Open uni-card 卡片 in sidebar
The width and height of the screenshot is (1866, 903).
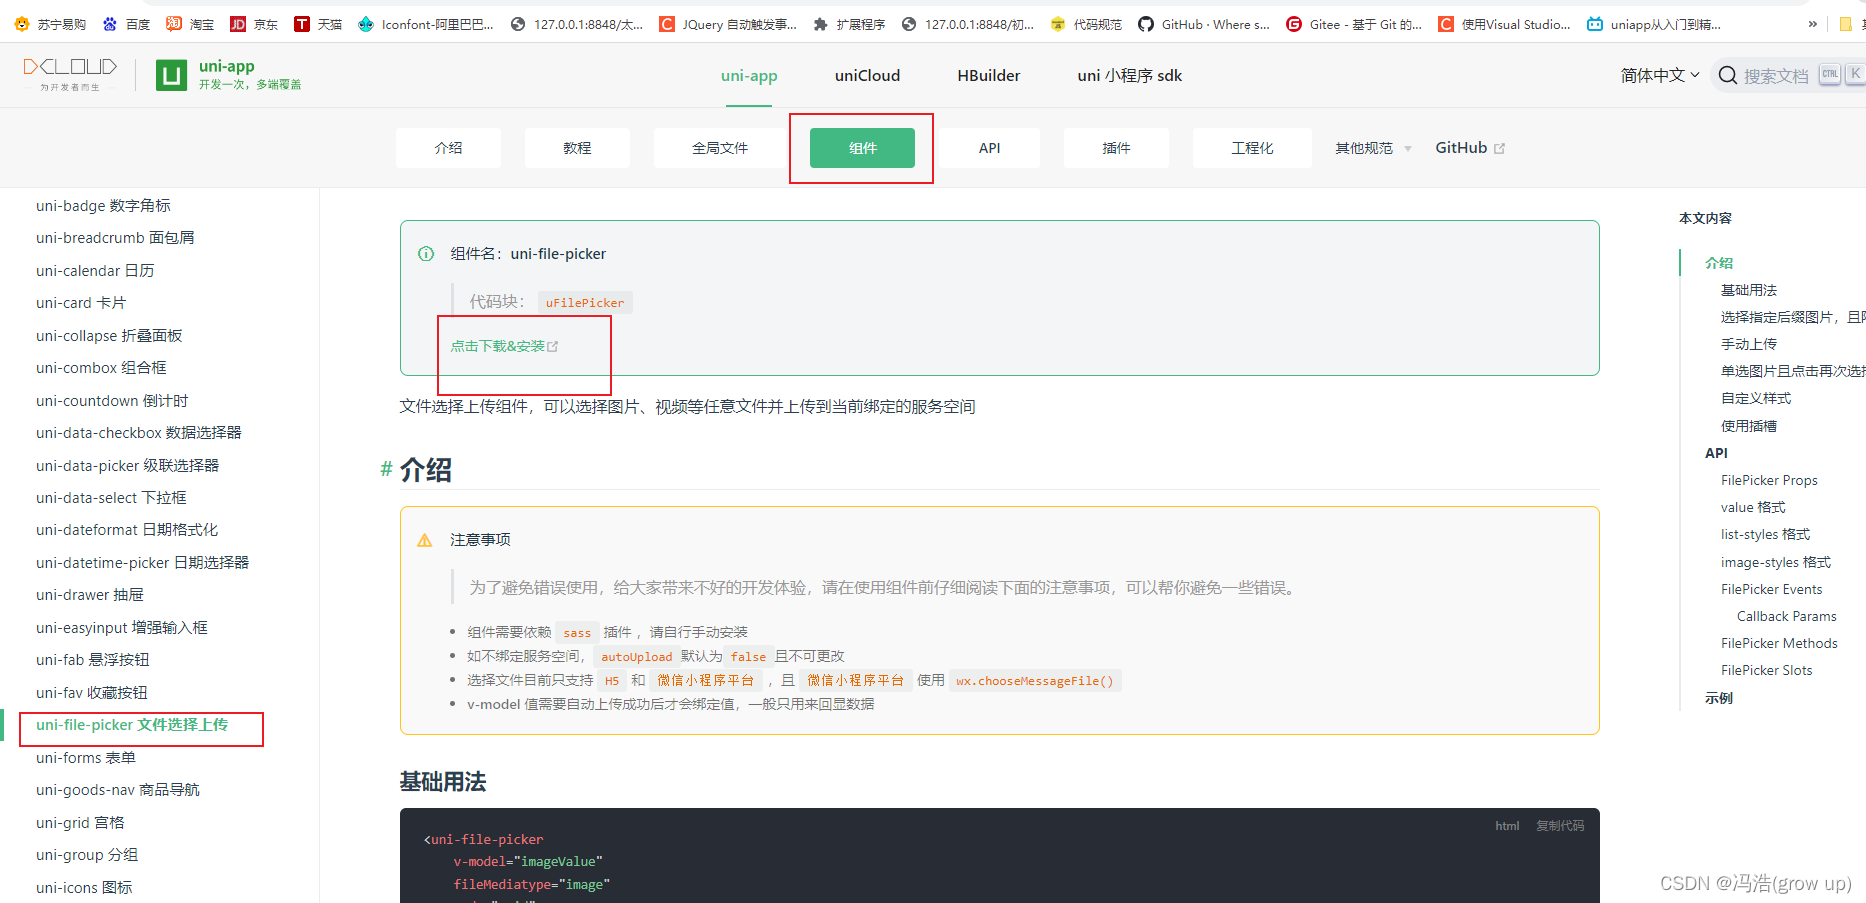coord(81,303)
